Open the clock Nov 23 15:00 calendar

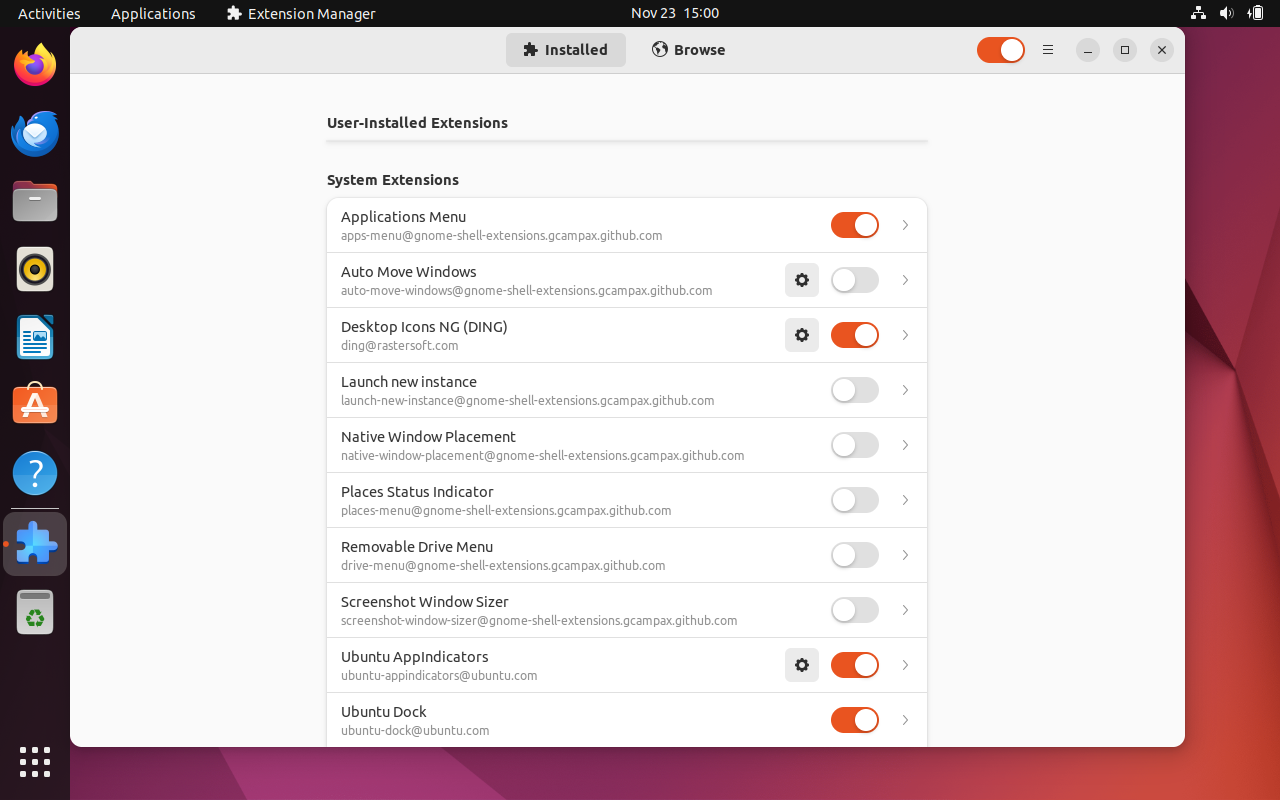pyautogui.click(x=675, y=13)
